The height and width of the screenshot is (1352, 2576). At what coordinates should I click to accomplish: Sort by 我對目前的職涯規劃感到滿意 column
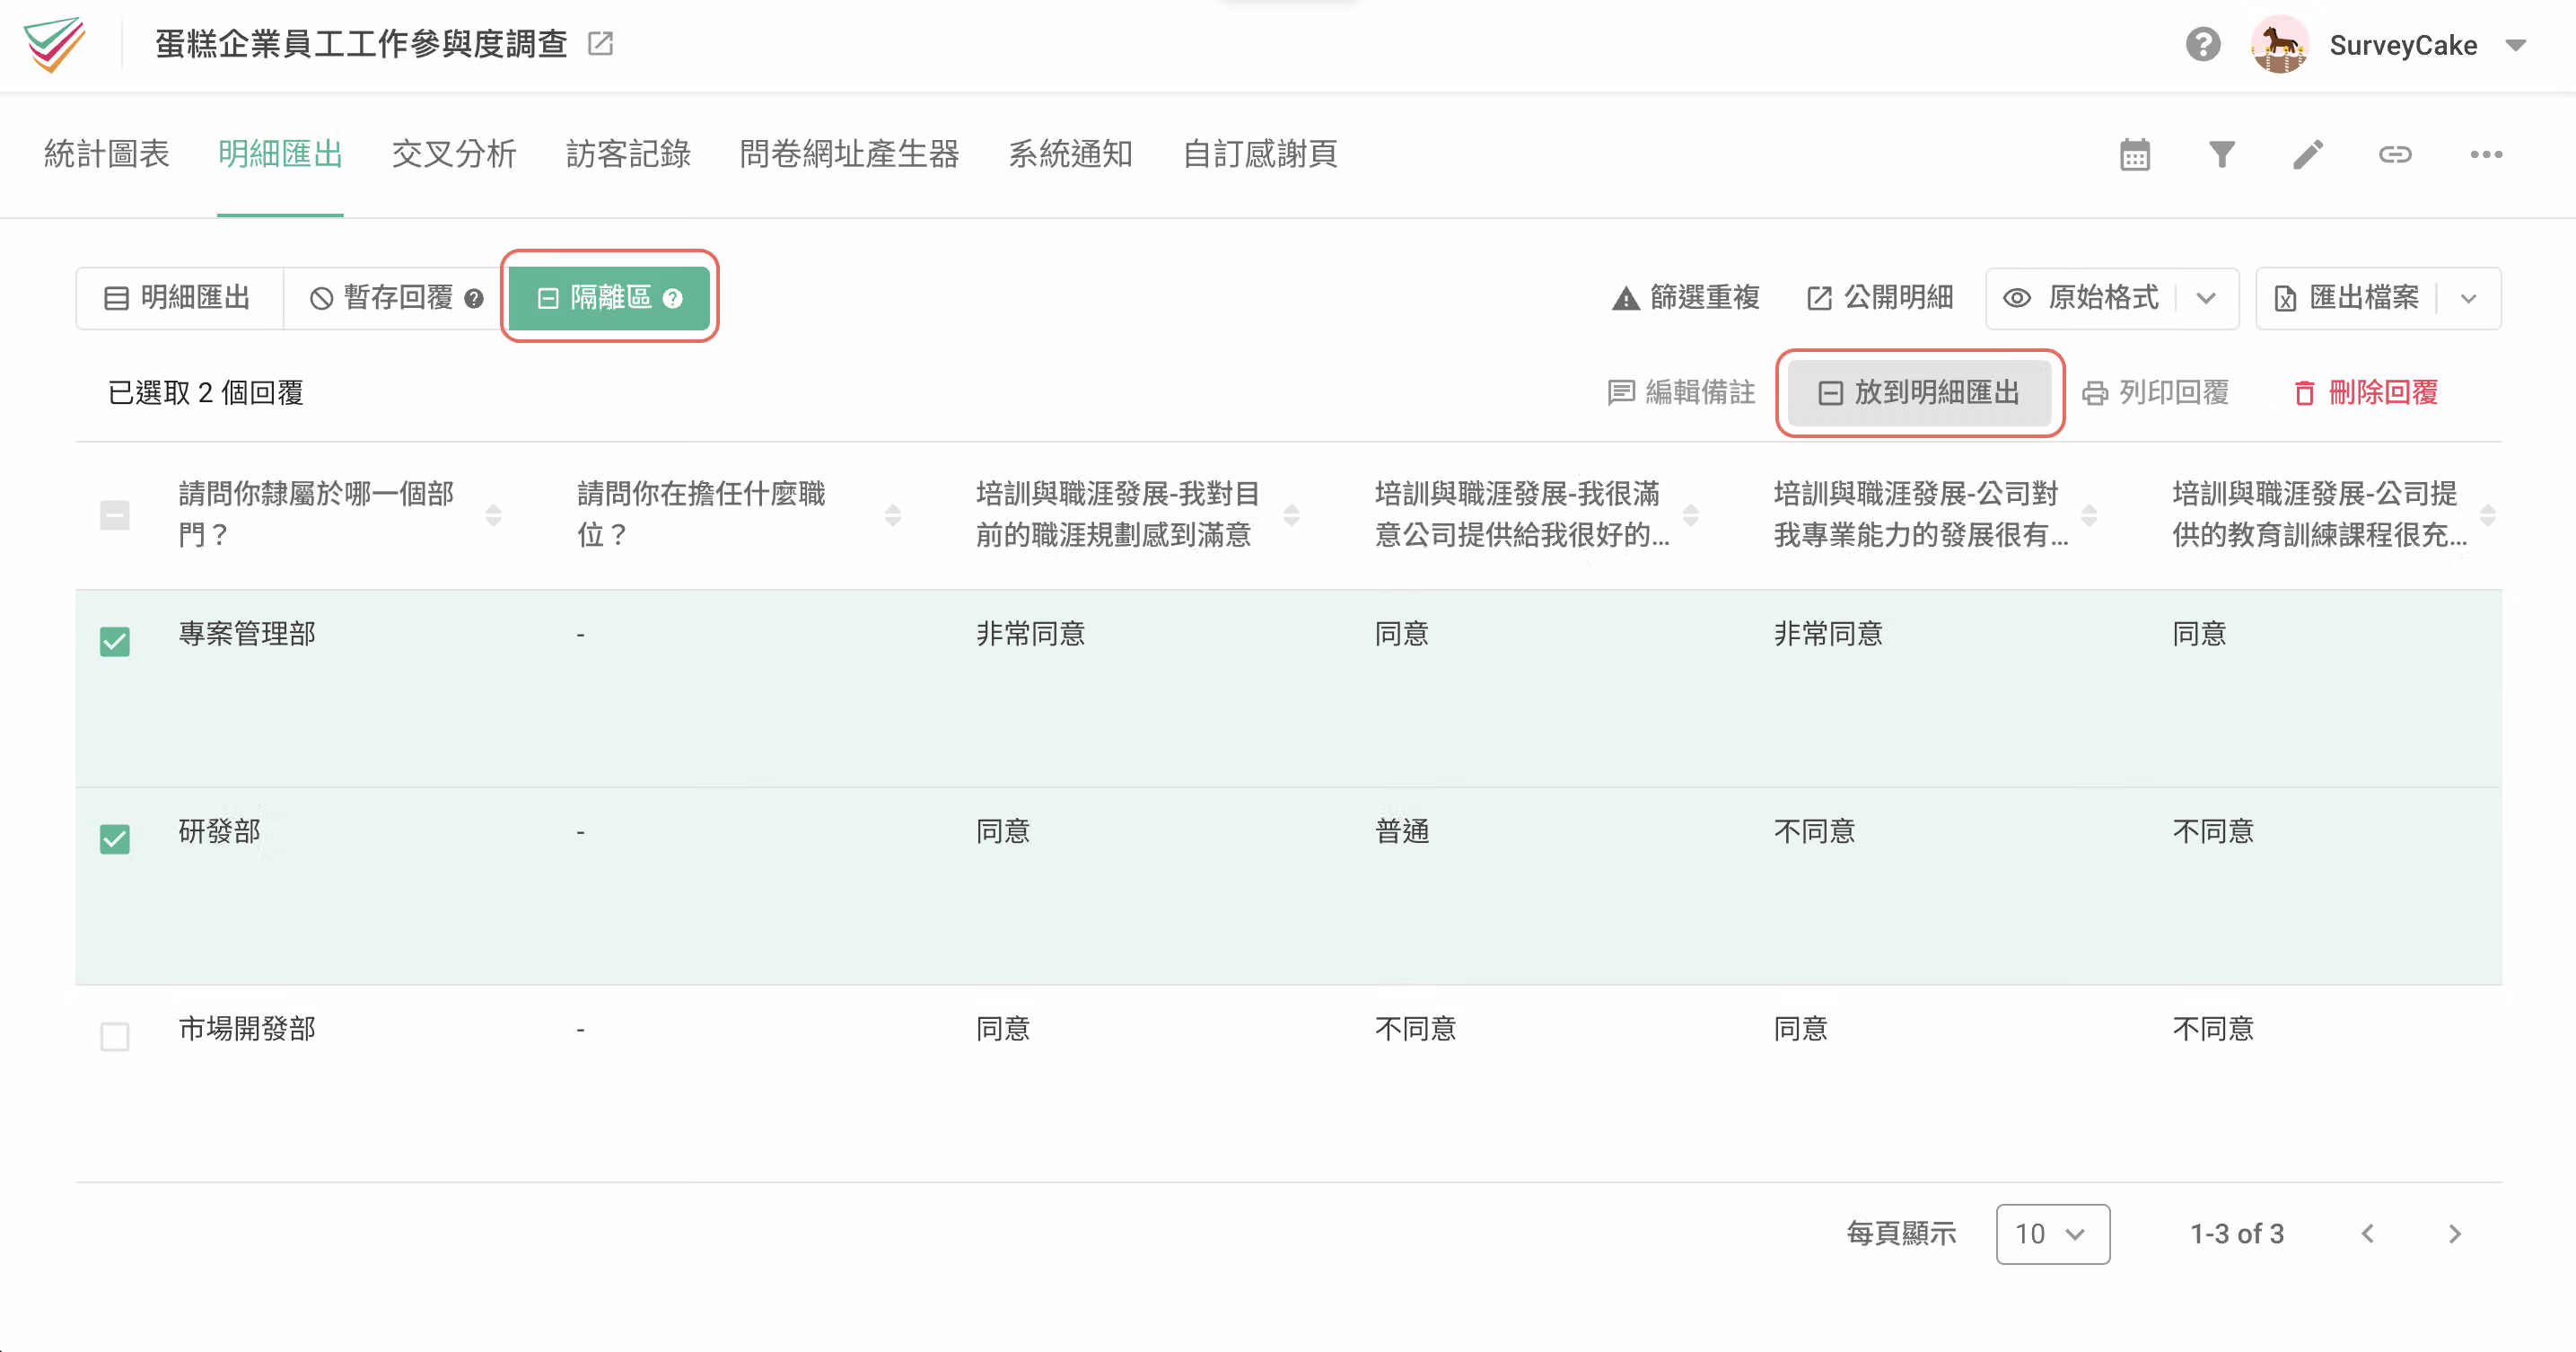coord(1291,515)
